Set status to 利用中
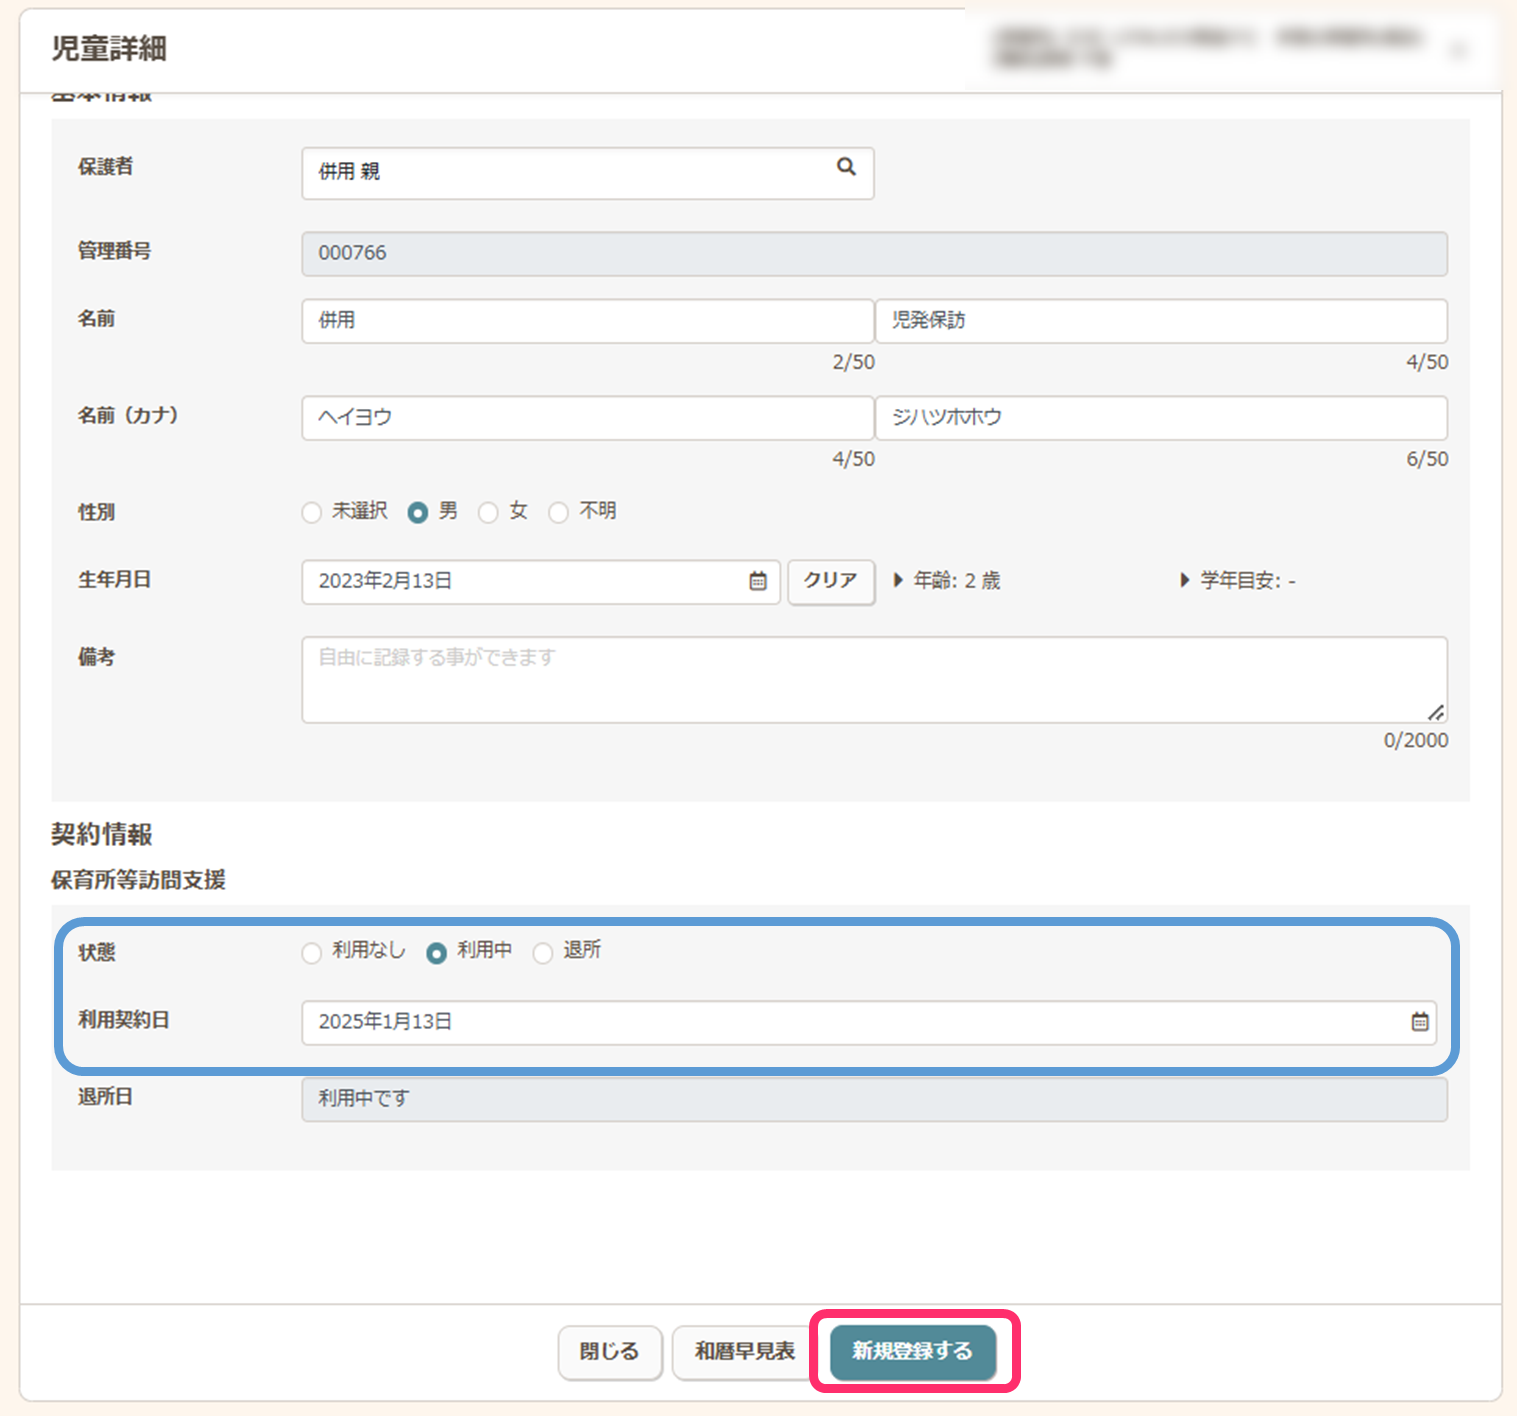Screen dimensions: 1517x1416 [437, 953]
